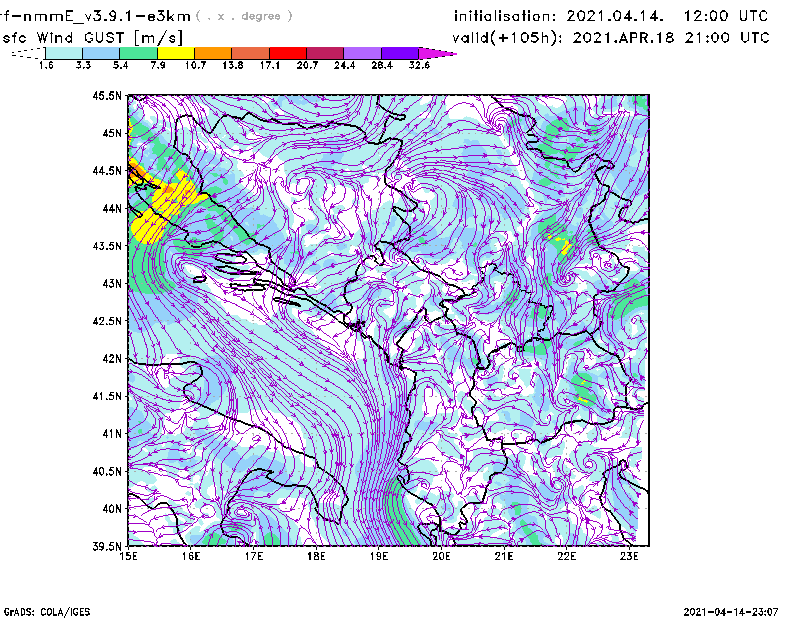Click the '43.5N' latitude label
Viewport: 800px width, 618px height.
coord(107,246)
